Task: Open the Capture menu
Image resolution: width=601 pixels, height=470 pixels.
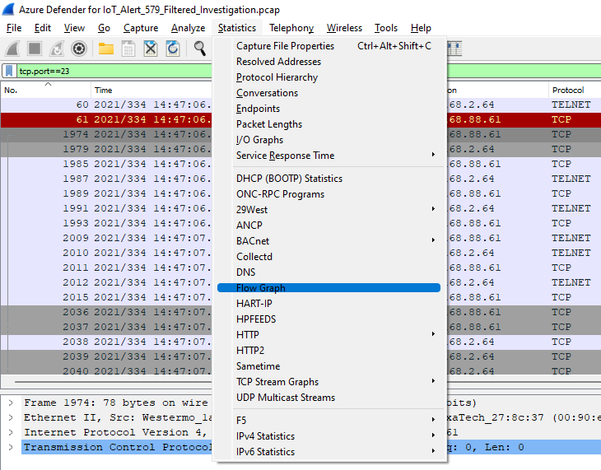Action: point(141,28)
